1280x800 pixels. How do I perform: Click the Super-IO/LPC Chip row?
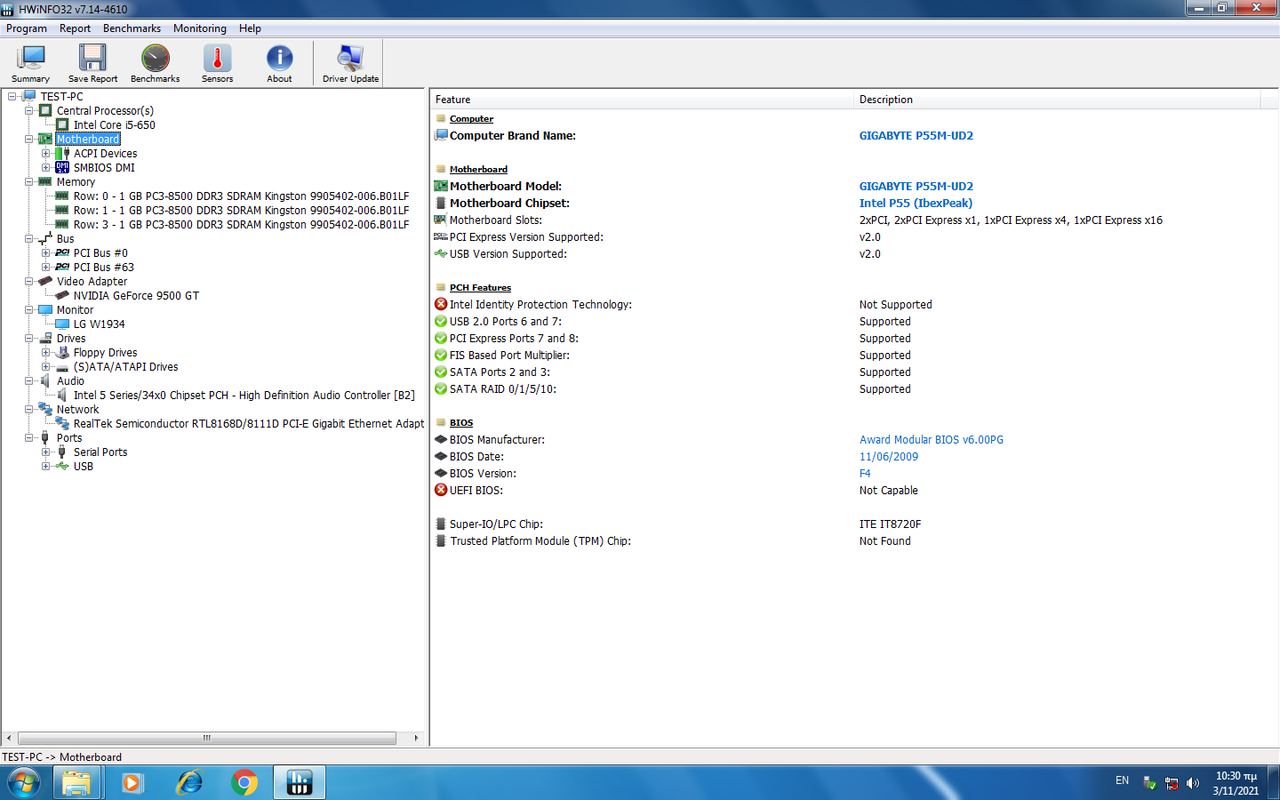pyautogui.click(x=854, y=524)
